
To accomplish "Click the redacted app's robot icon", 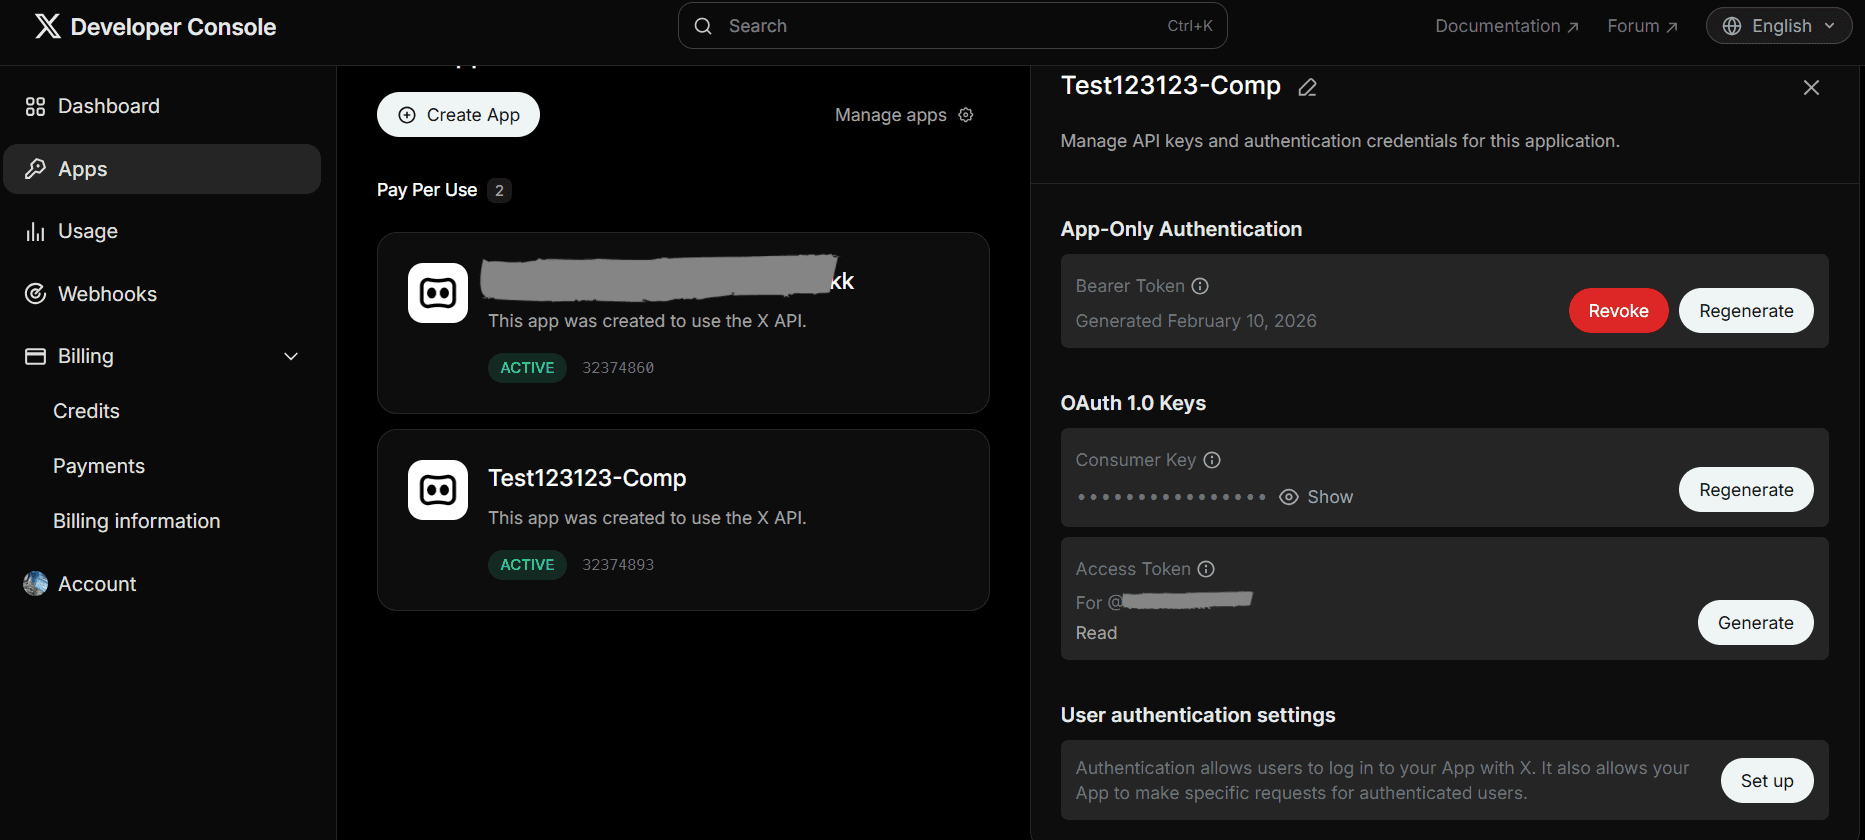I will coord(438,293).
